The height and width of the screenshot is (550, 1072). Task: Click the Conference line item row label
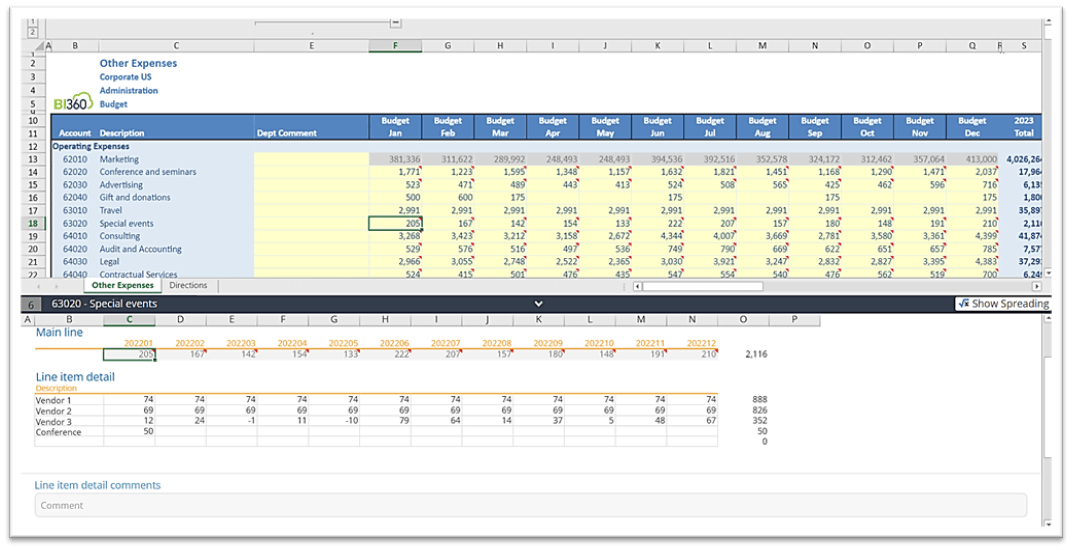click(58, 432)
